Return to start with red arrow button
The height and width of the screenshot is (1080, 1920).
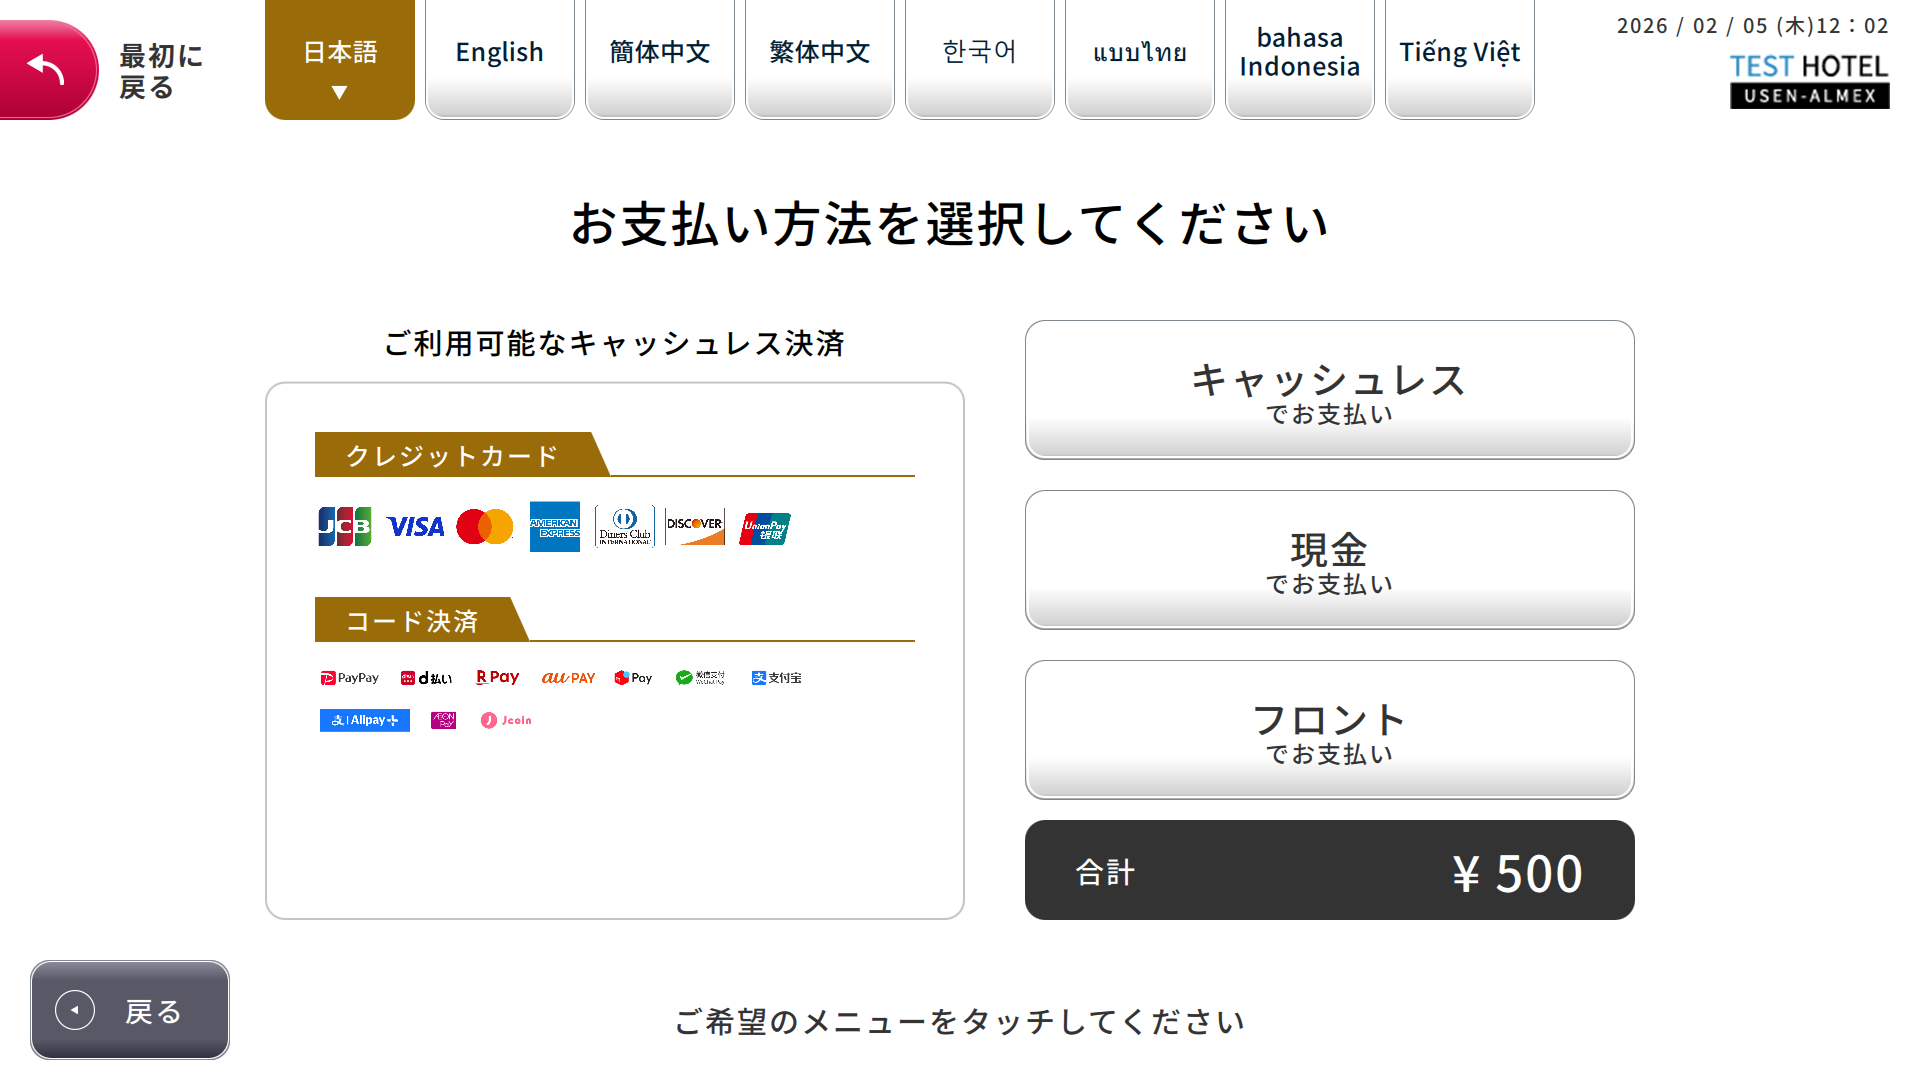pyautogui.click(x=48, y=70)
